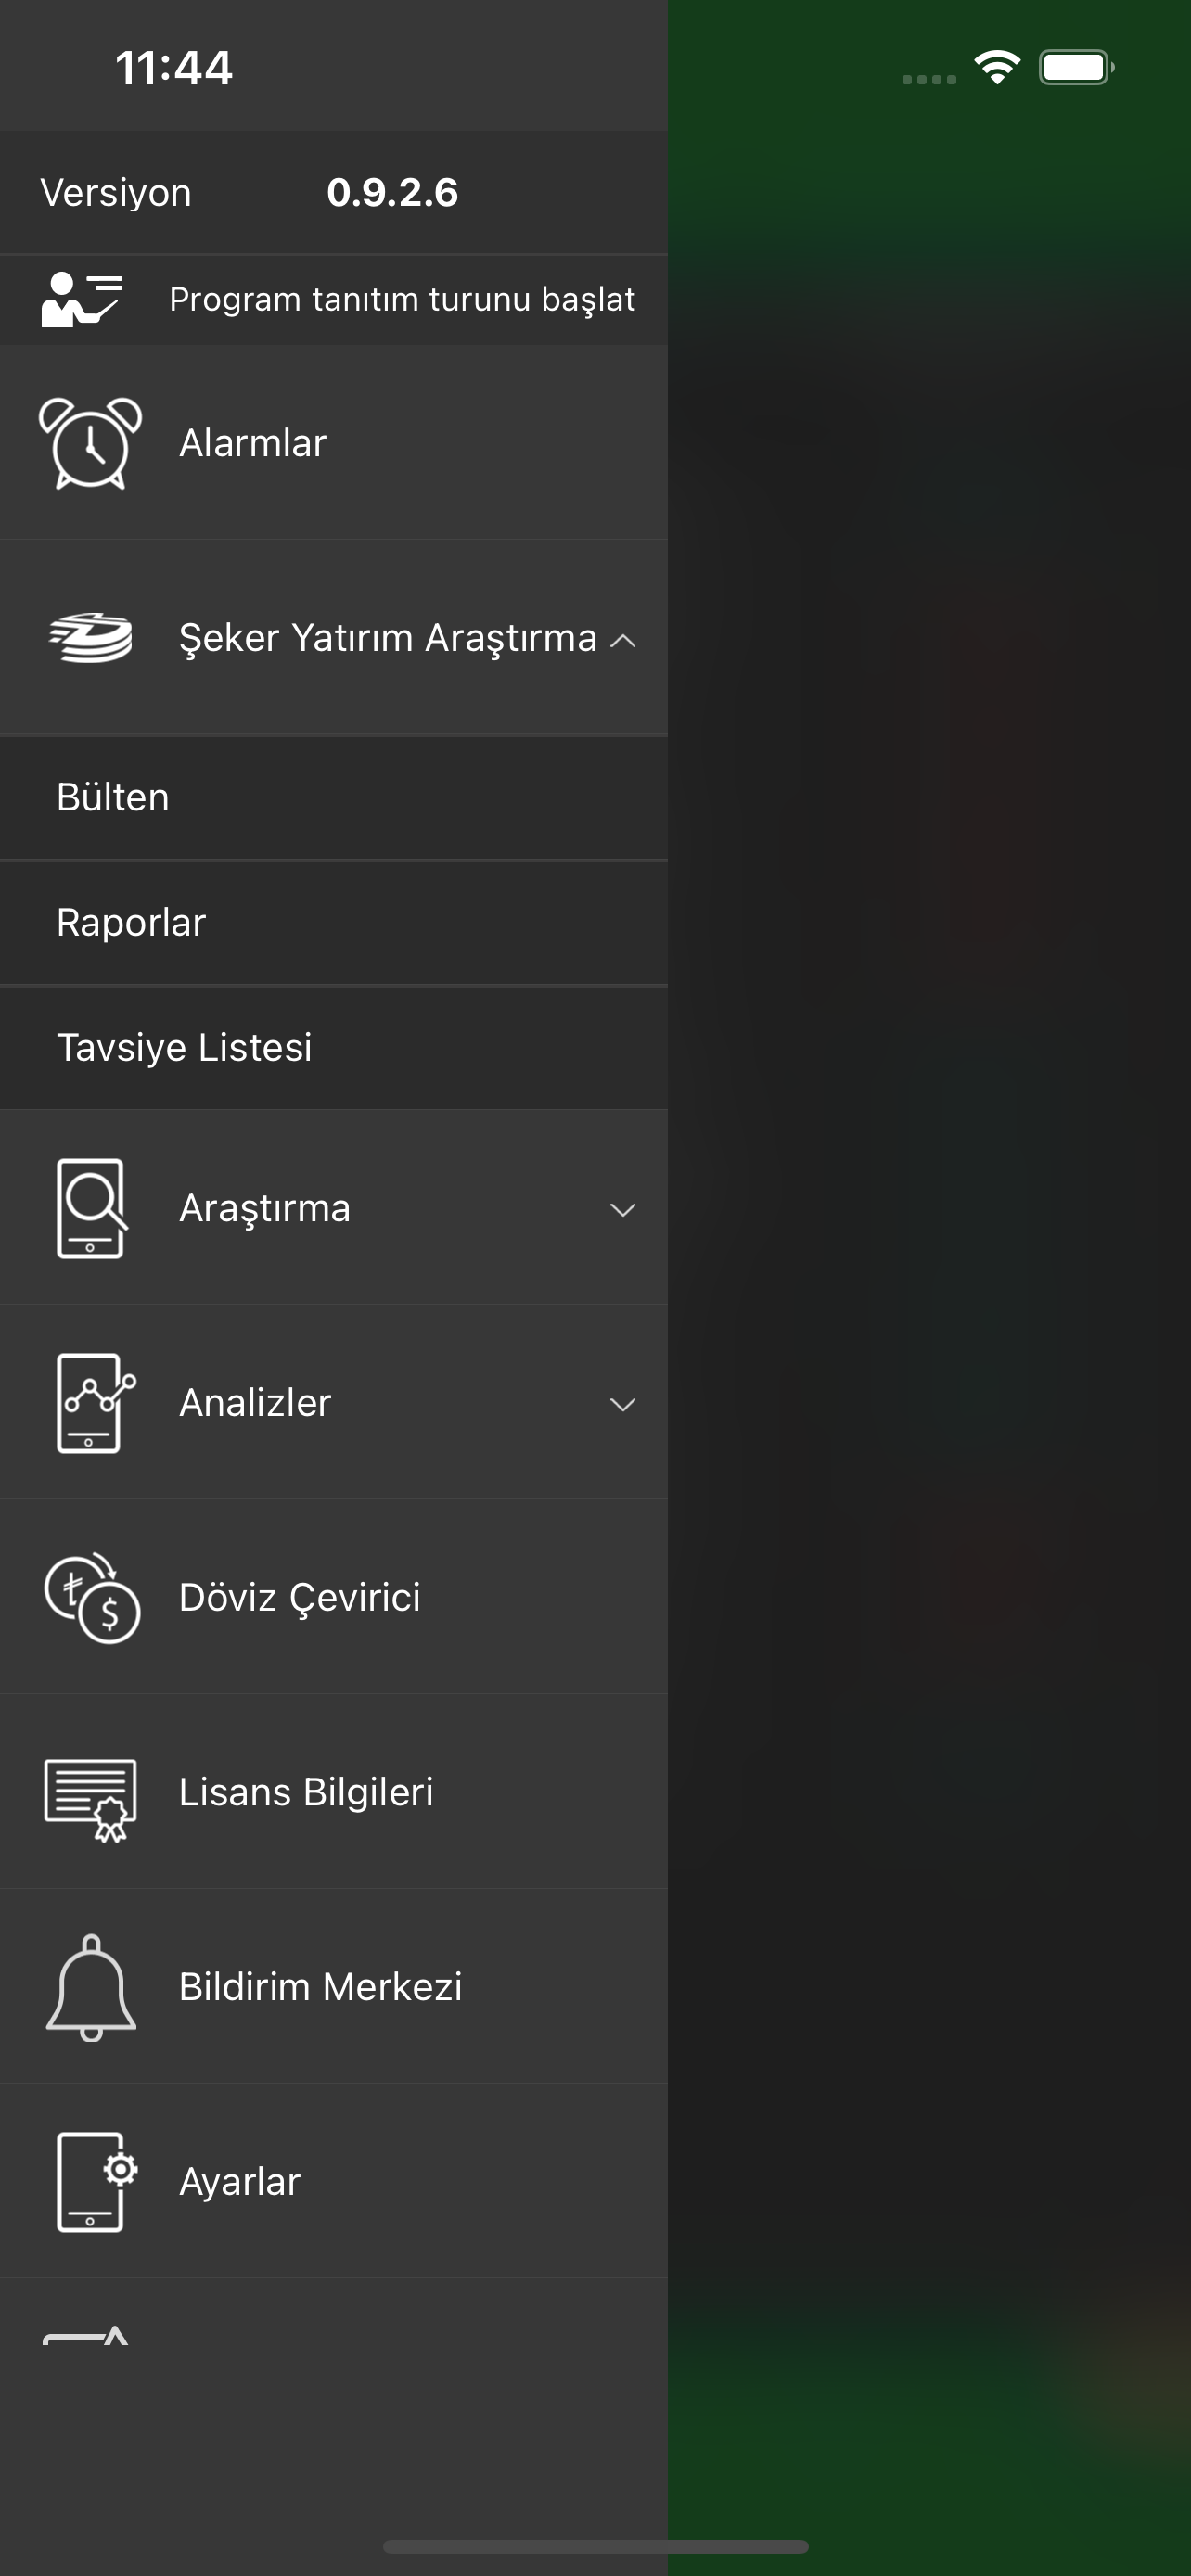
Task: Tap the currency converter coins icon
Action: (92, 1597)
